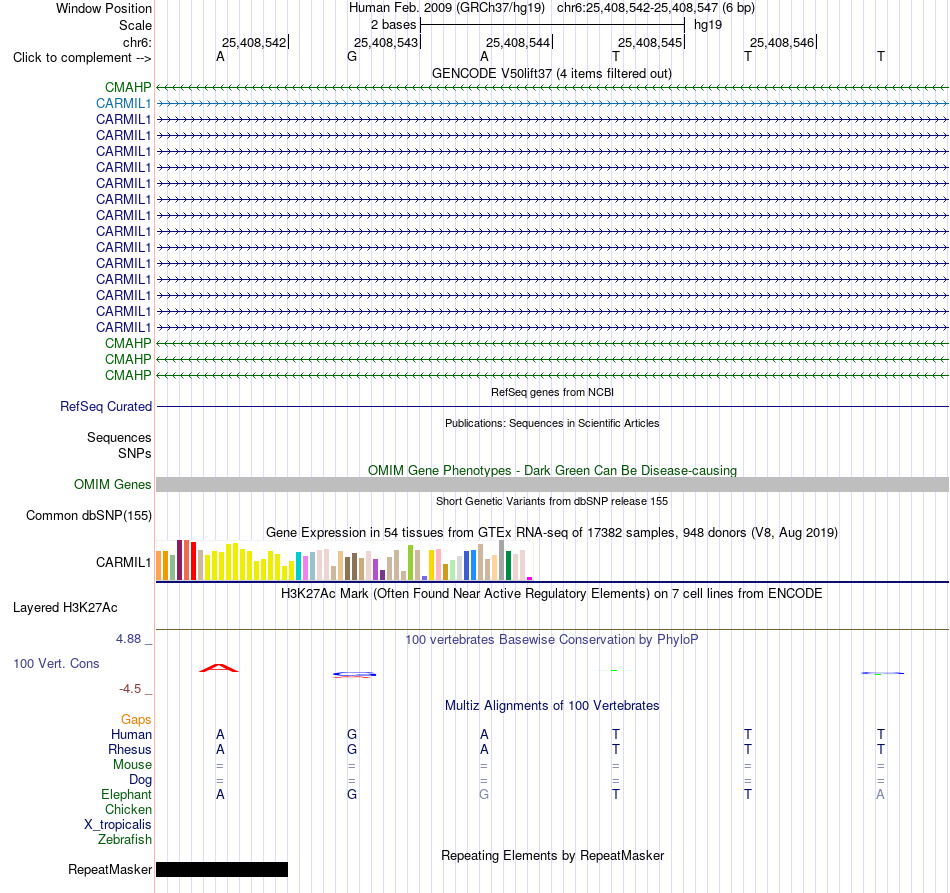The width and height of the screenshot is (950, 893).
Task: Click the short magenta bar ending GTEx chart
Action: click(530, 579)
